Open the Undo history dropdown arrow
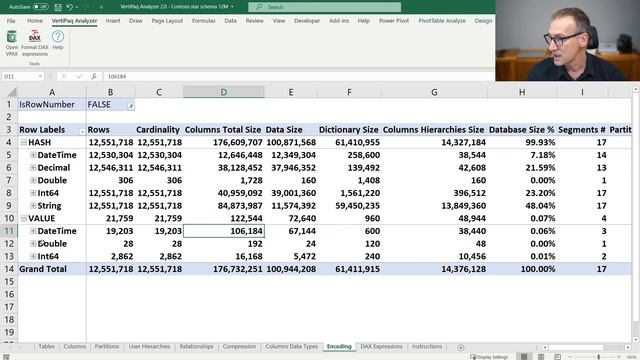 point(77,7)
